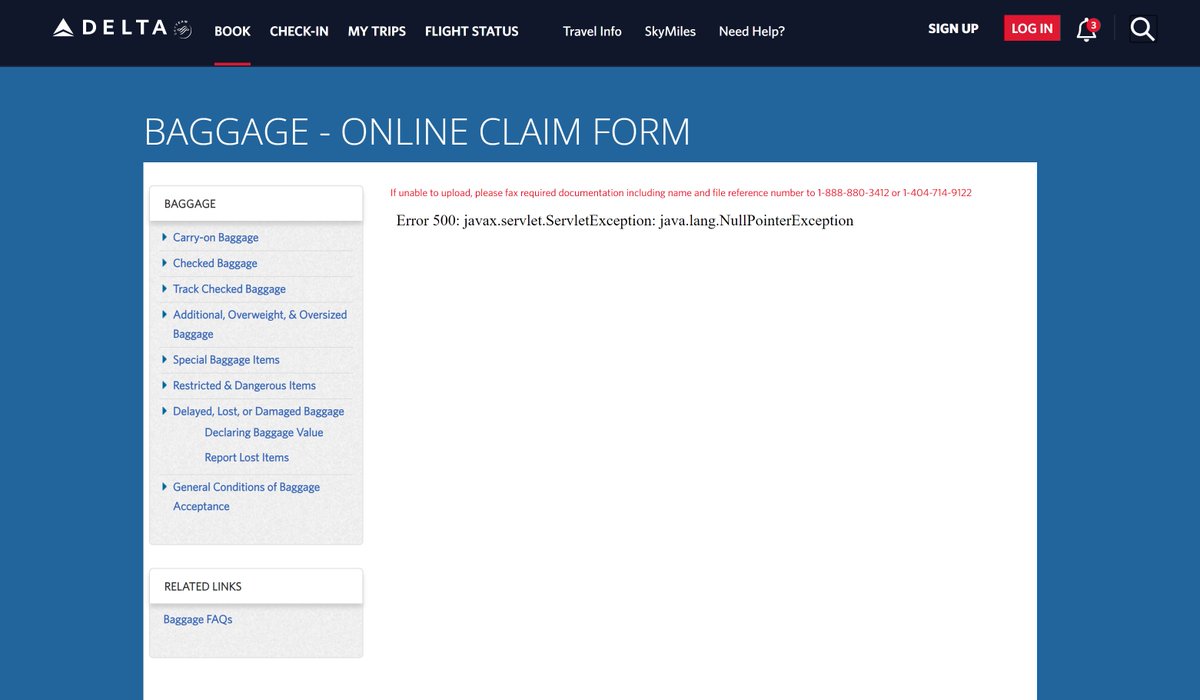This screenshot has width=1200, height=700.
Task: Expand arrow beside Track Checked Baggage
Action: tap(165, 289)
